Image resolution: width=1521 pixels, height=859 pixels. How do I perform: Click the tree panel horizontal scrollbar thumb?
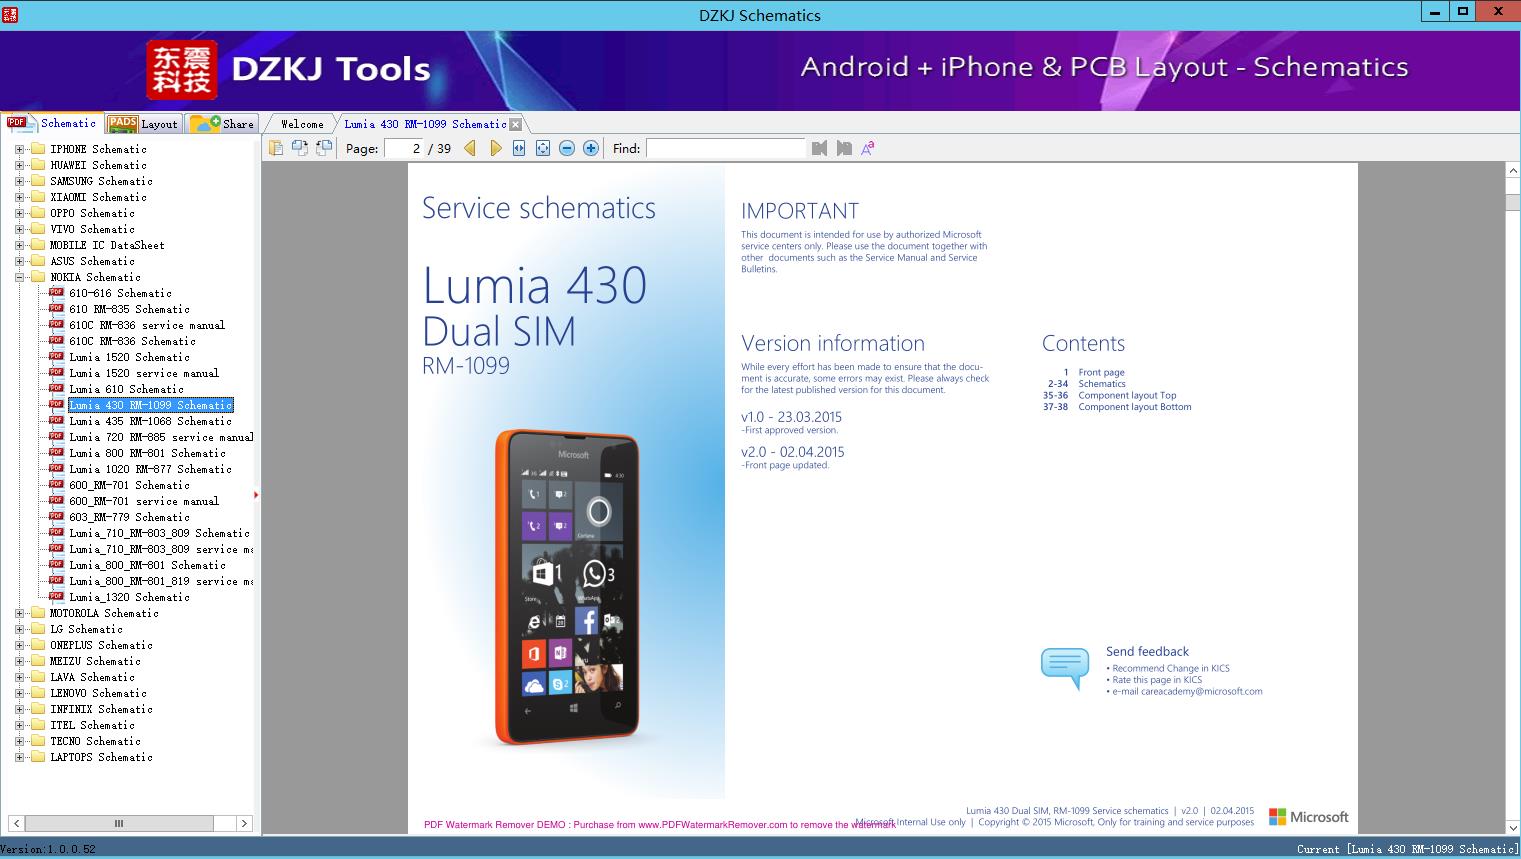click(118, 823)
